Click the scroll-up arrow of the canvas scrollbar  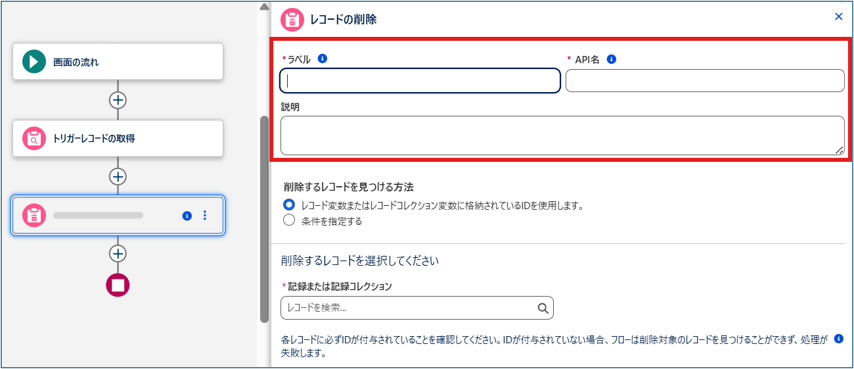click(264, 6)
